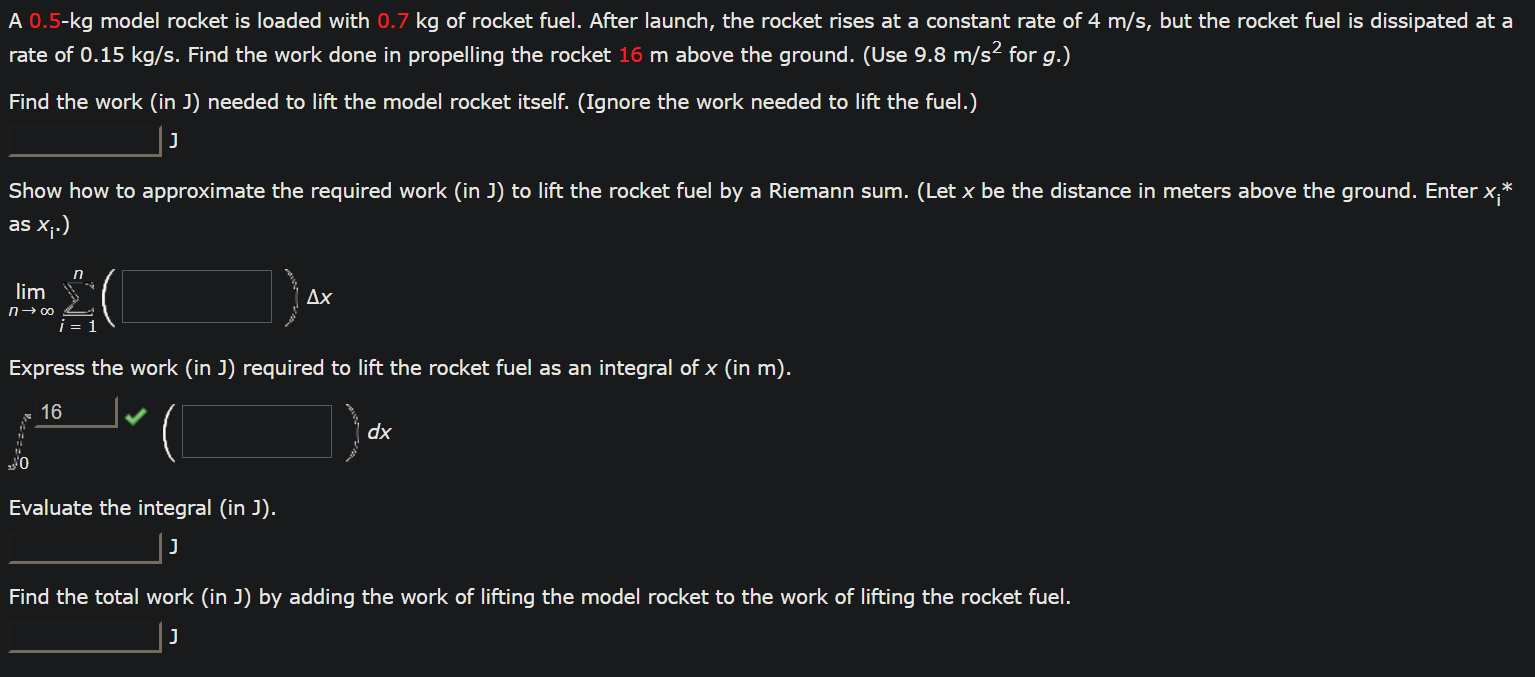Click the Δx symbol after the sum parentheses

320,297
